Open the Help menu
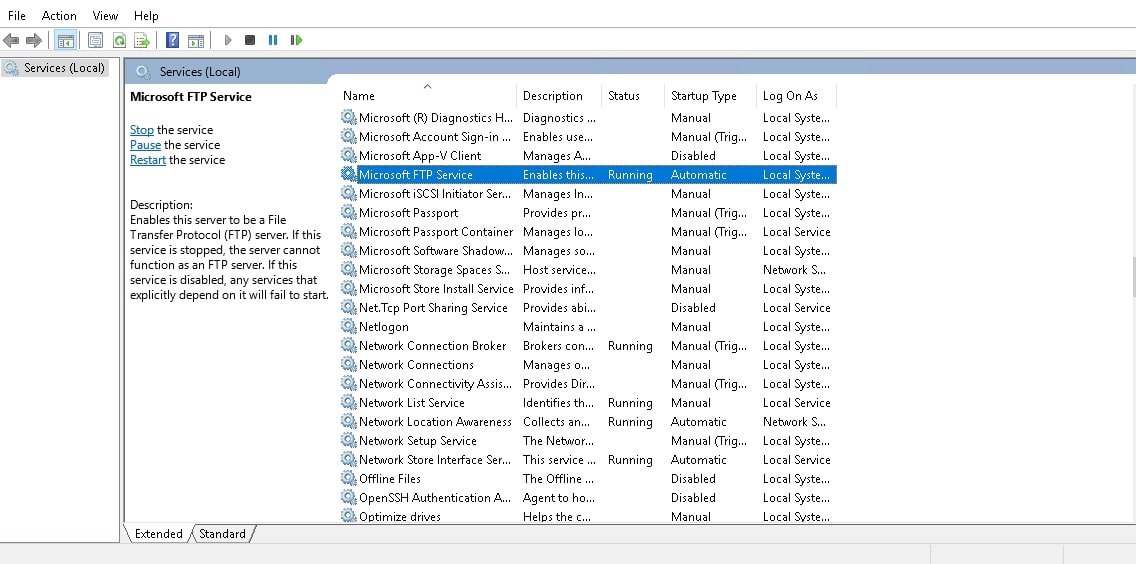Screen dimensions: 1136x564 coord(146,15)
